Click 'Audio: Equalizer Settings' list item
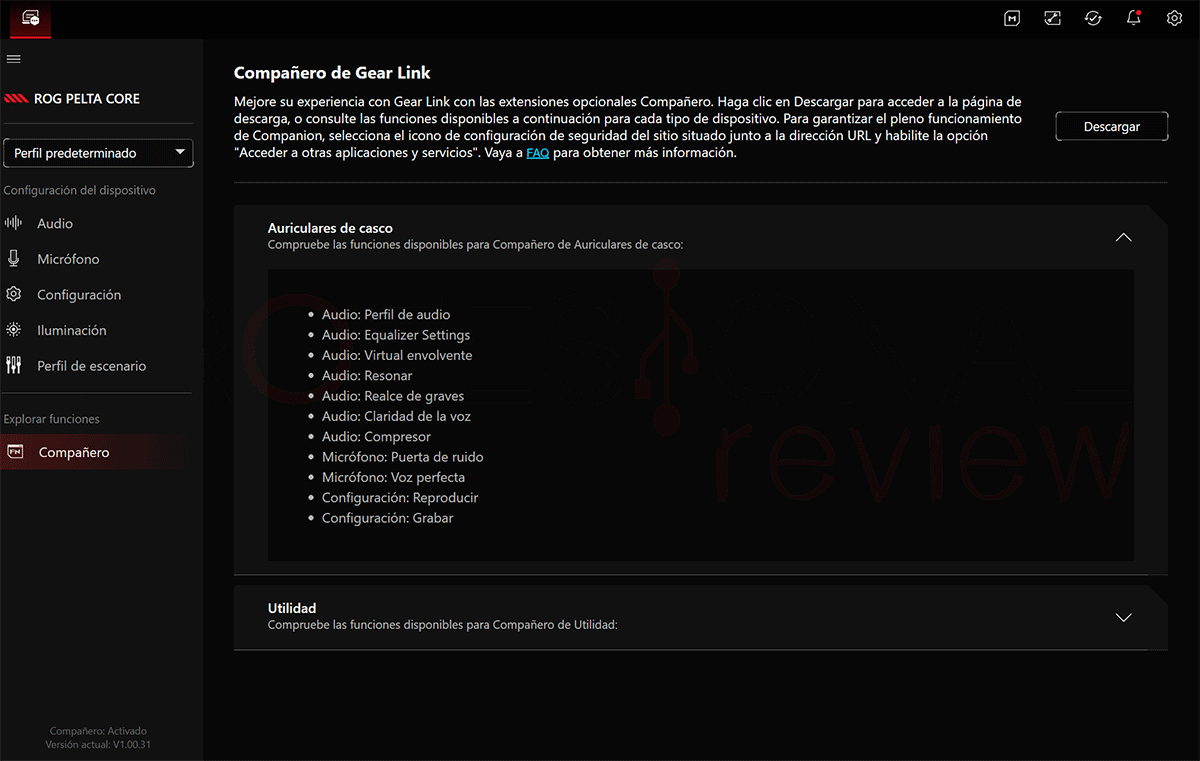 tap(396, 335)
